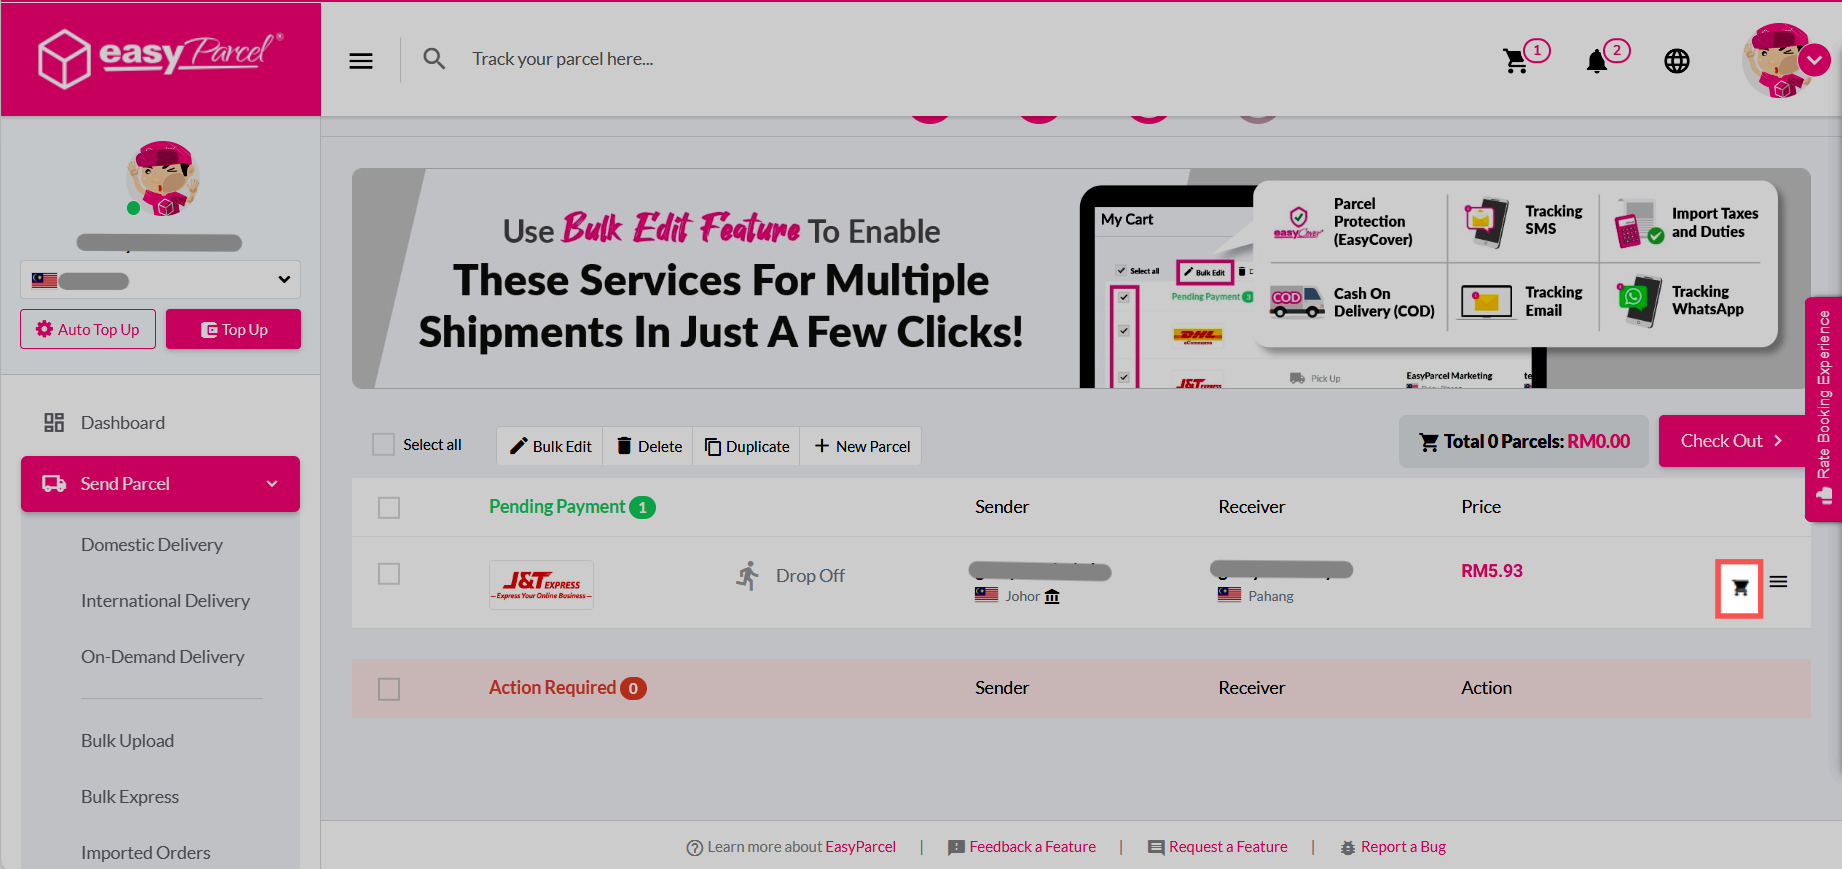This screenshot has height=869, width=1842.
Task: Click New Parcel button
Action: [861, 446]
